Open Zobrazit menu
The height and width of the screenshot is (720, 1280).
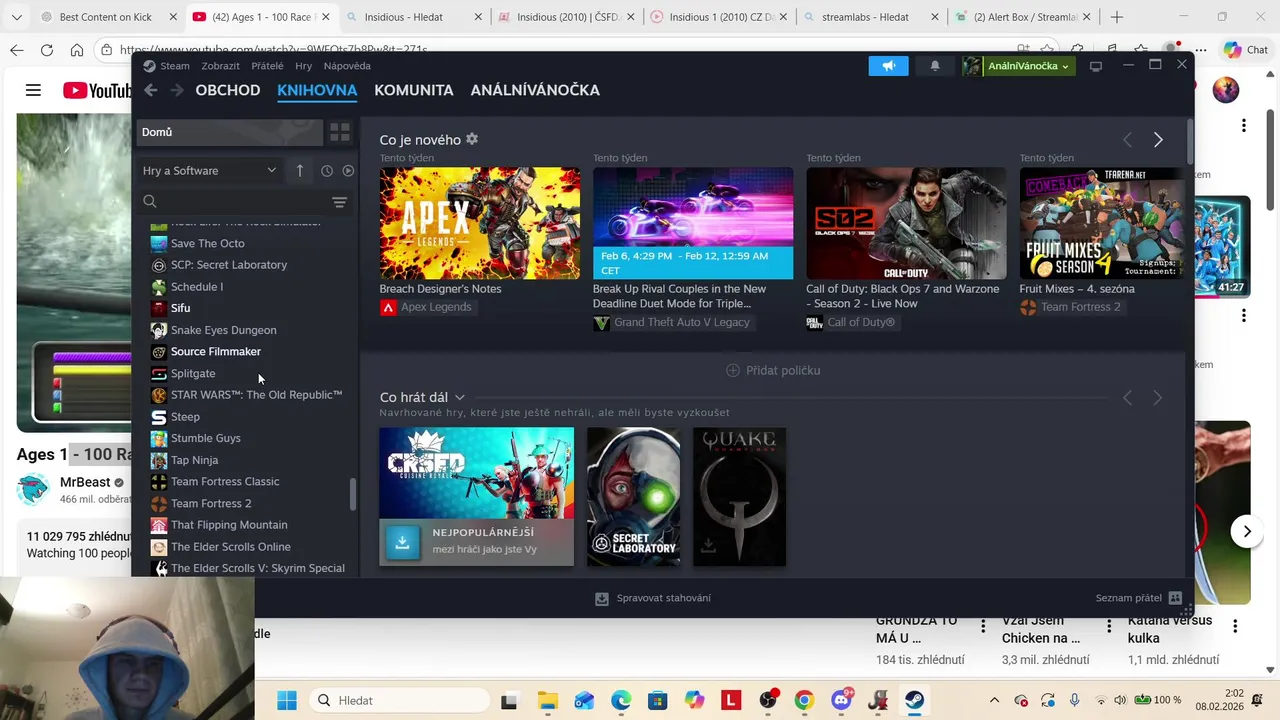coord(221,66)
